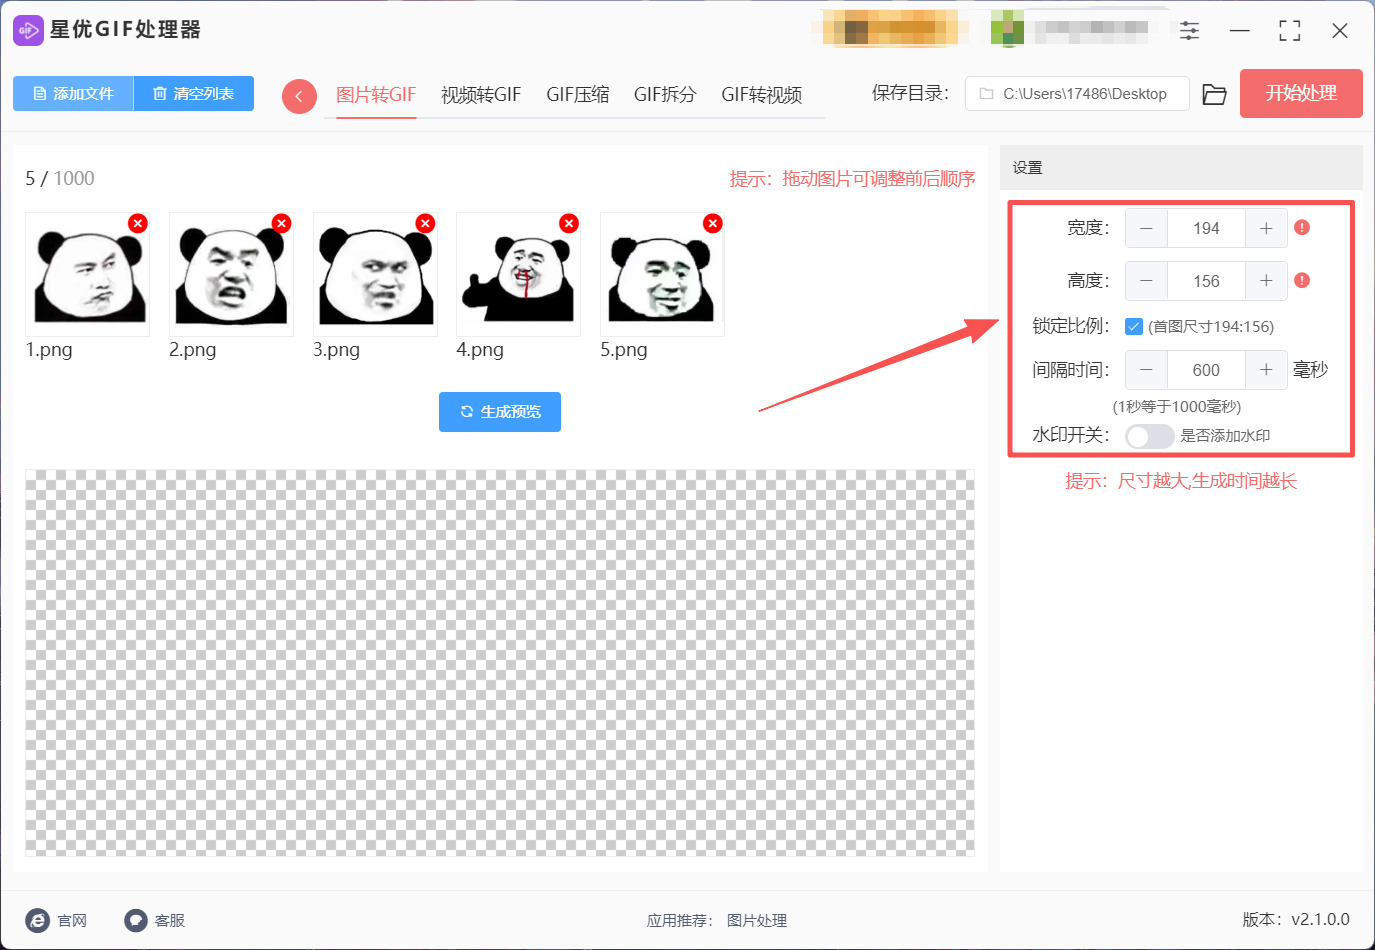Click the save directory path field

pyautogui.click(x=1077, y=93)
